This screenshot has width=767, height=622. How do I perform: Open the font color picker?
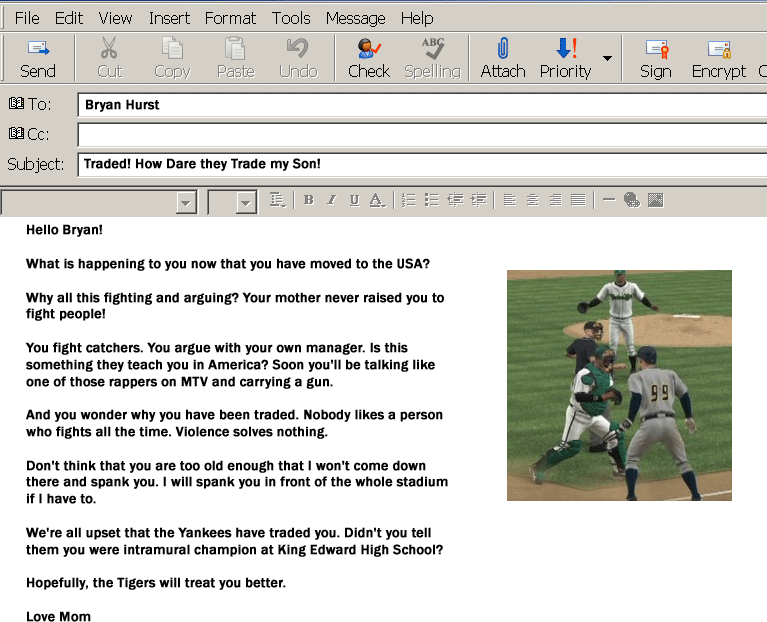coord(377,200)
